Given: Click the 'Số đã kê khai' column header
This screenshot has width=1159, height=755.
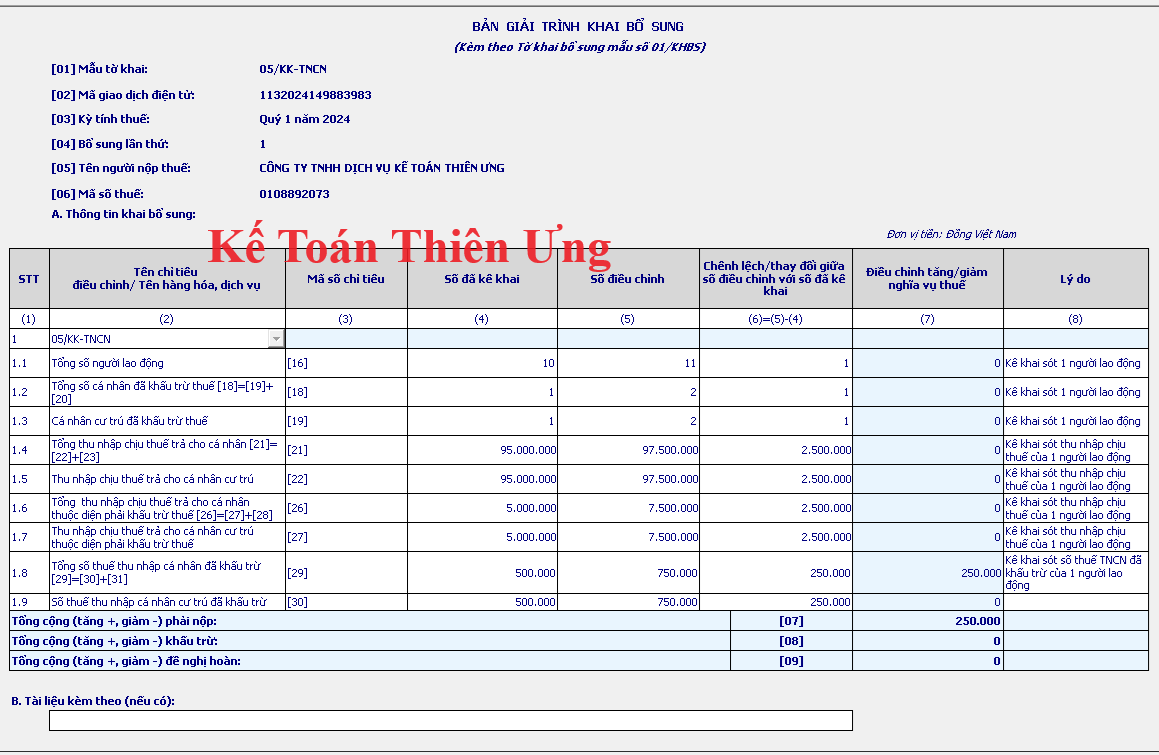Looking at the screenshot, I should pyautogui.click(x=482, y=279).
